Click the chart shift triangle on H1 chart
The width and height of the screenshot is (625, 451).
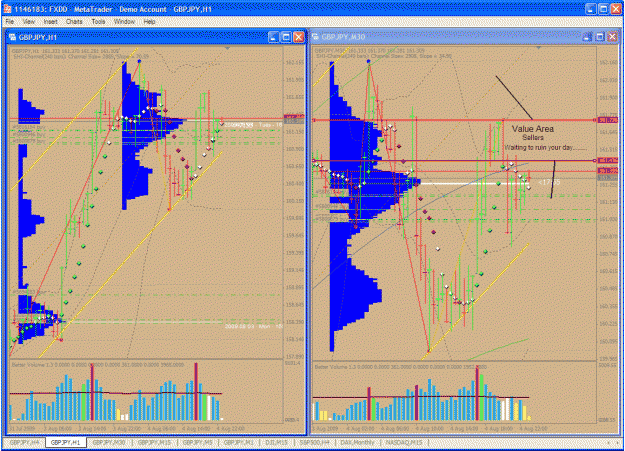click(x=227, y=48)
